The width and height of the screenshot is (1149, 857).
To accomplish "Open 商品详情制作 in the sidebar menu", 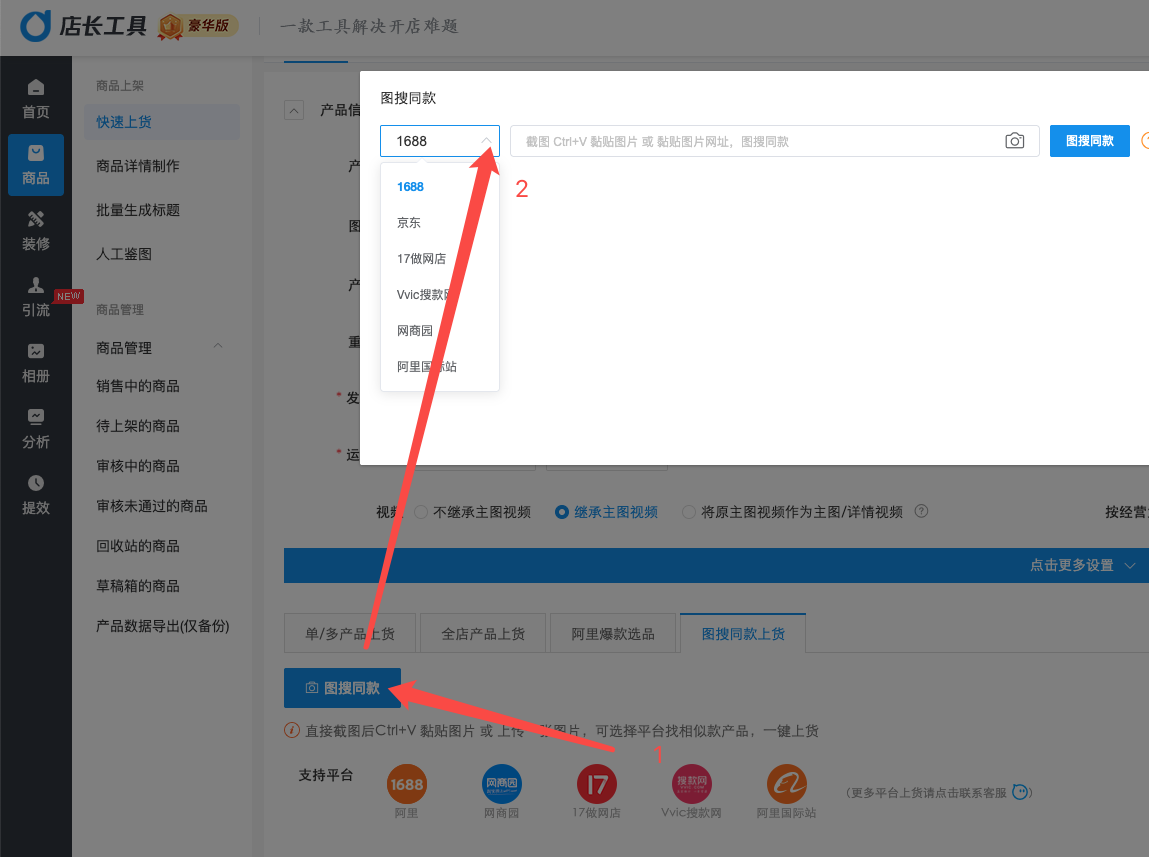I will [x=138, y=166].
